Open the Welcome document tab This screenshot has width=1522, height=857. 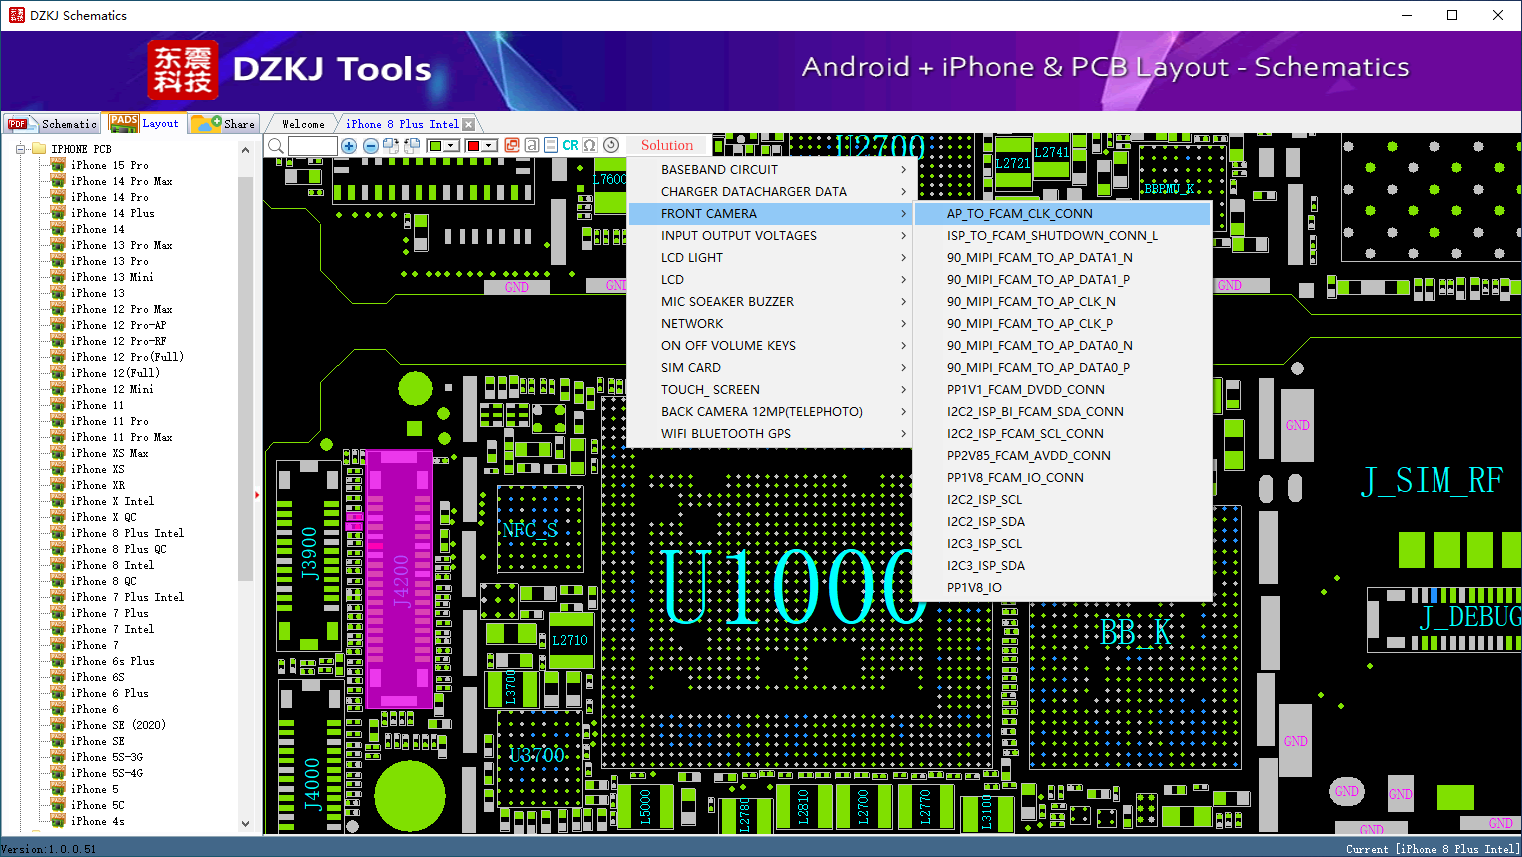click(x=303, y=124)
